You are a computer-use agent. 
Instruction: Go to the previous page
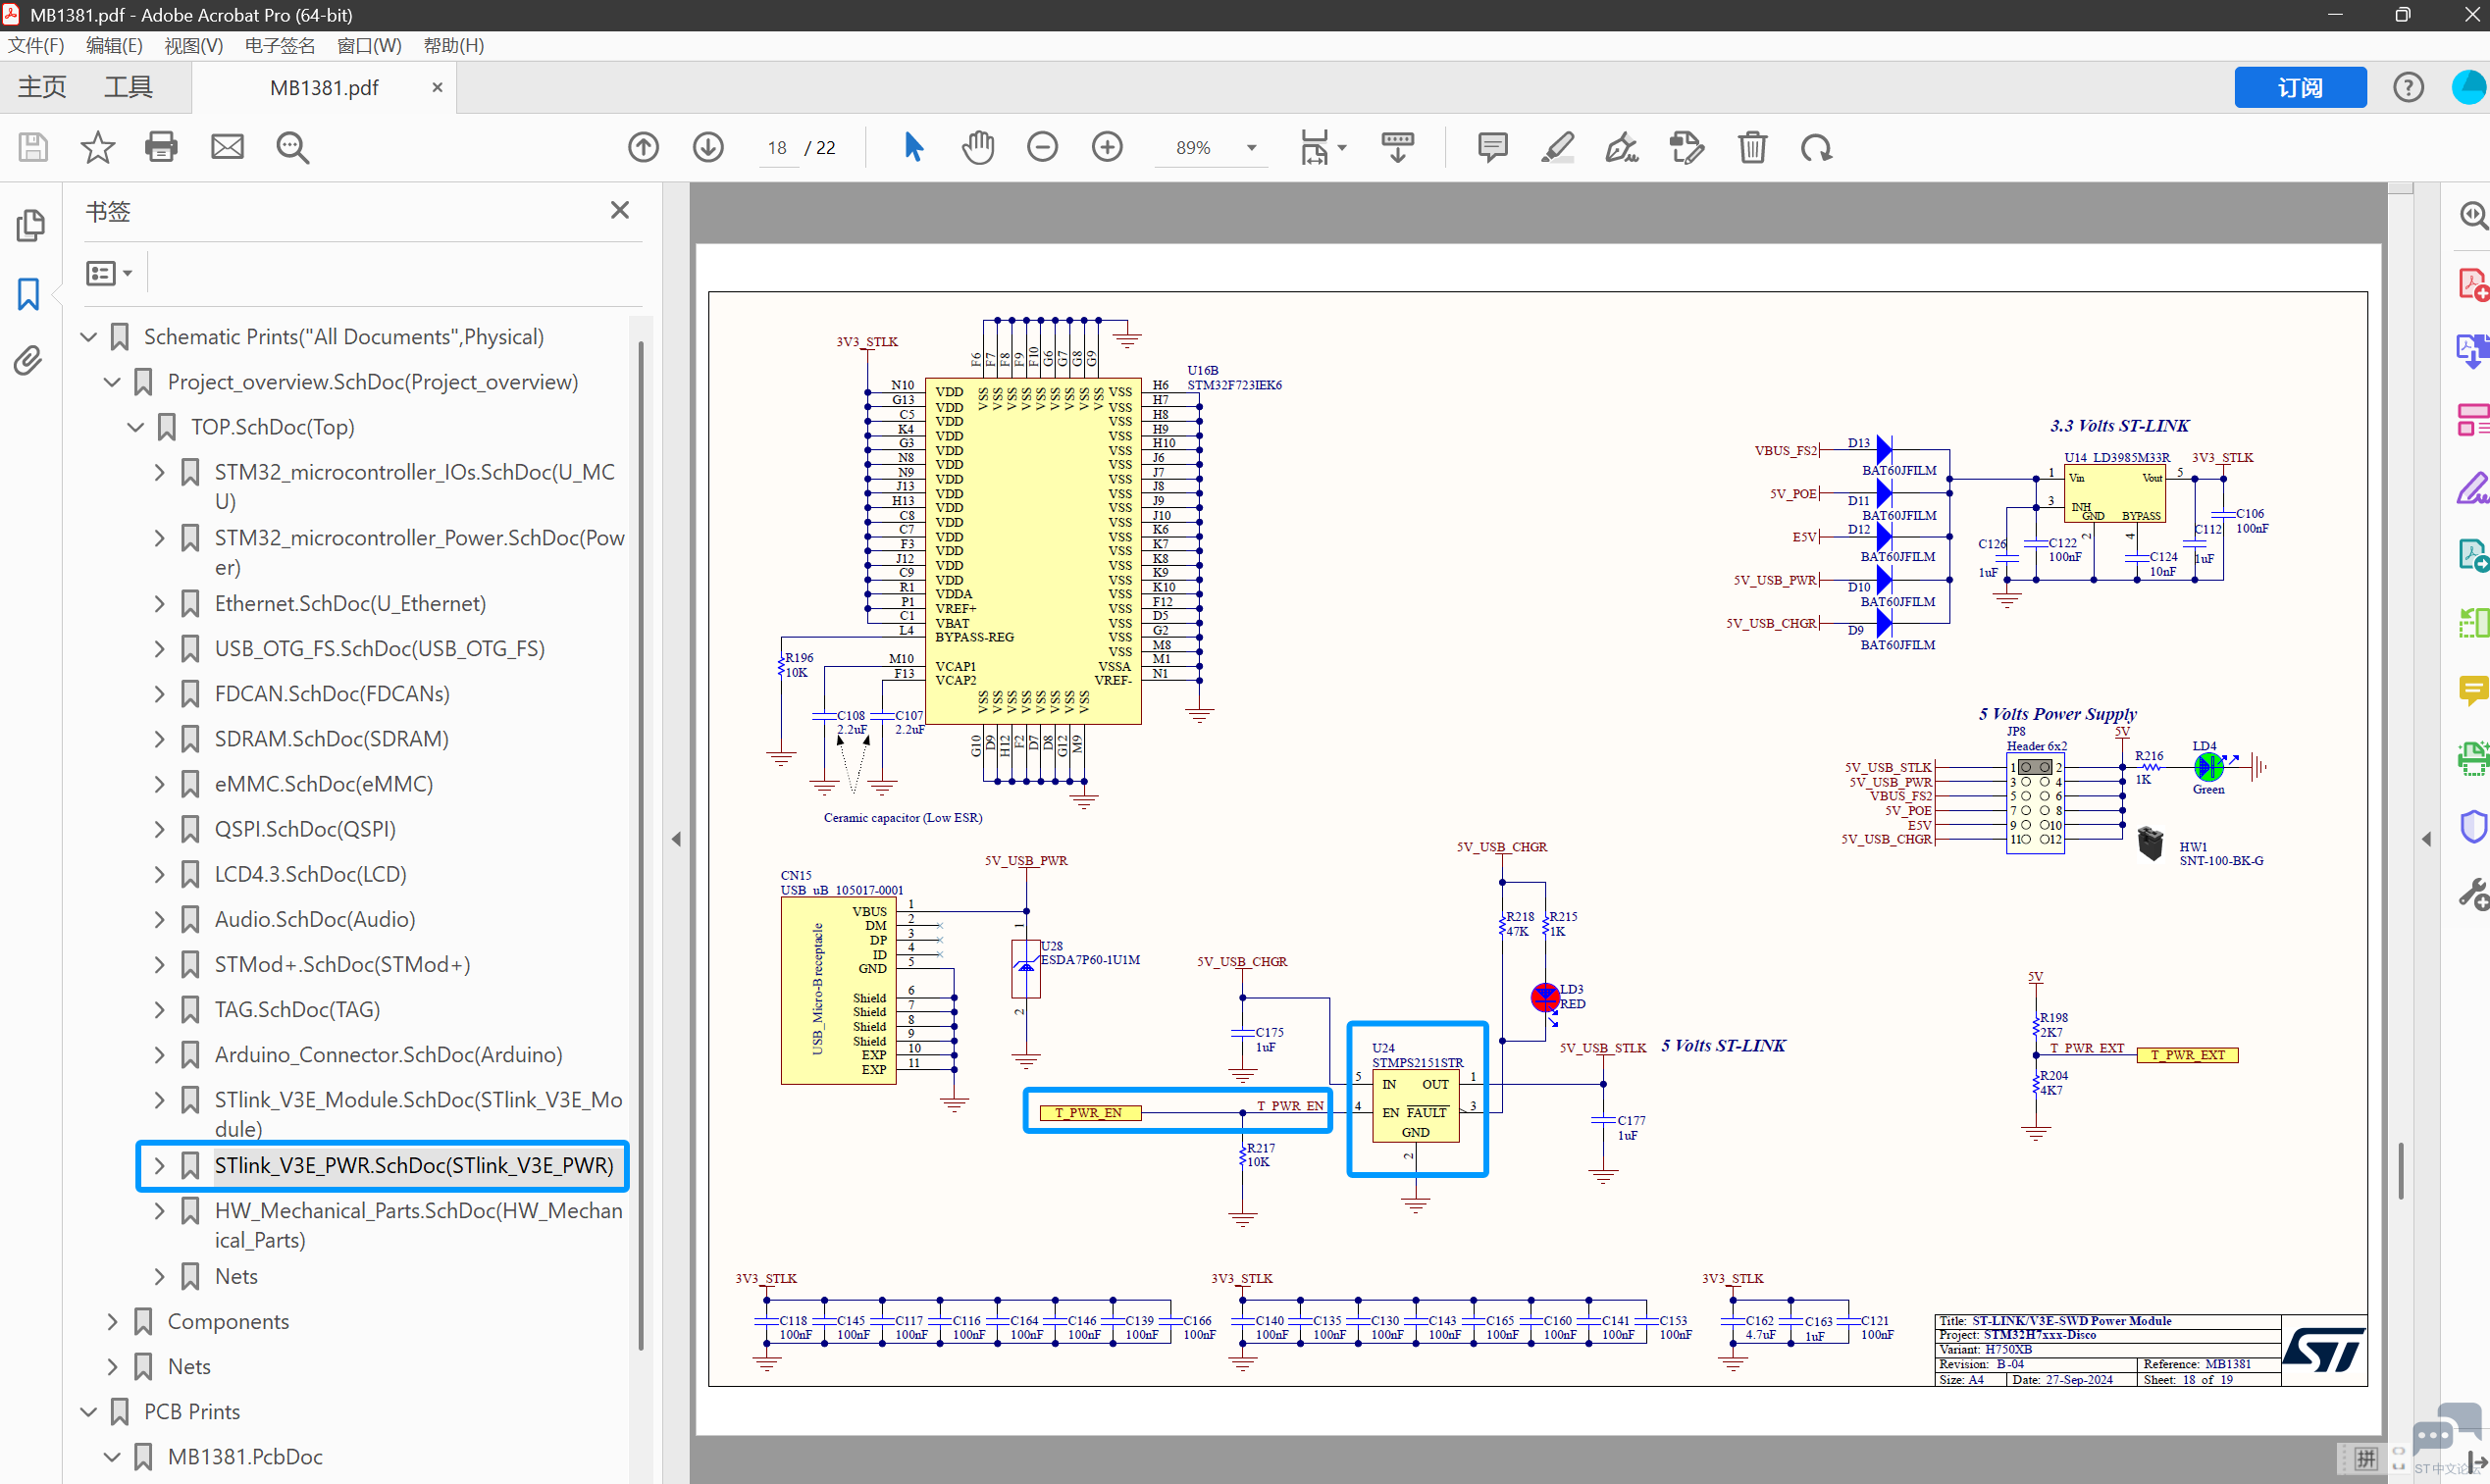click(643, 148)
